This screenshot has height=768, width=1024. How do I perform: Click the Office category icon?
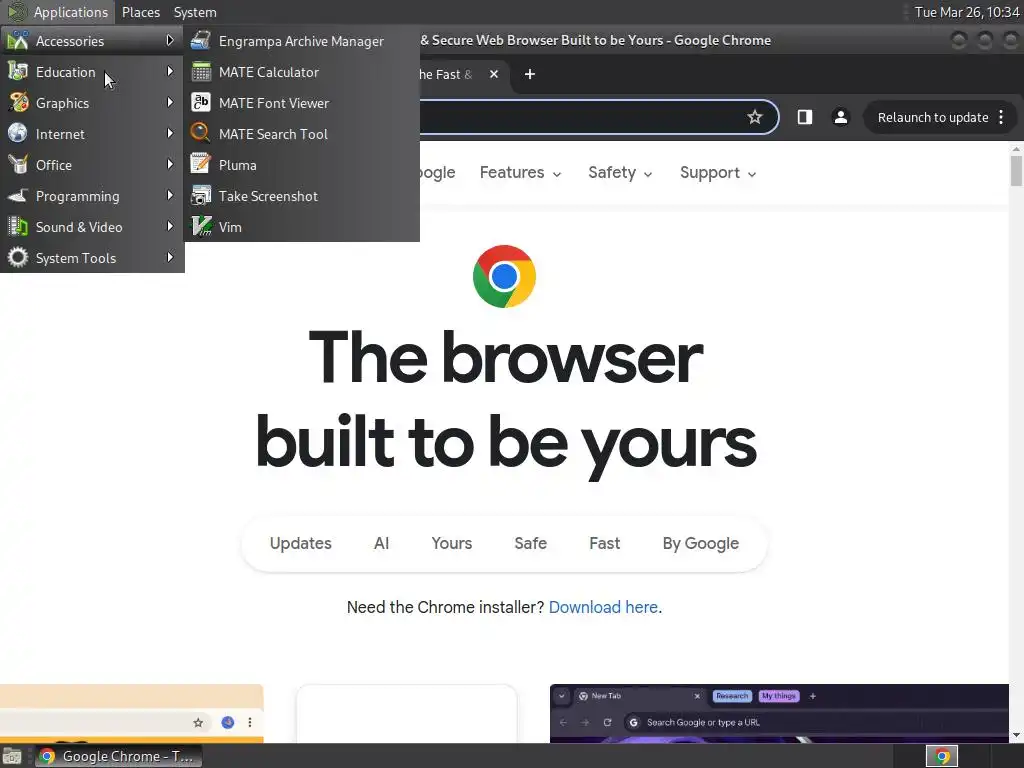click(18, 165)
